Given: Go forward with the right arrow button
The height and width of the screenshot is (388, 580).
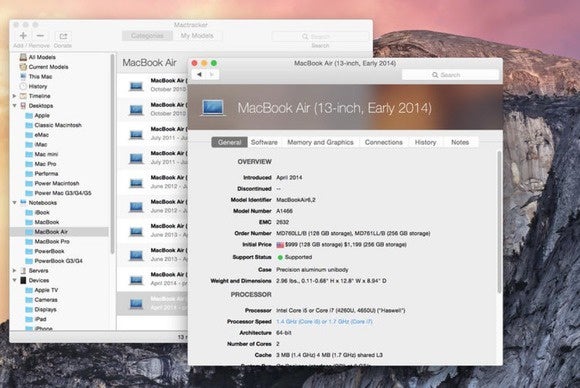Looking at the screenshot, I should click(212, 74).
